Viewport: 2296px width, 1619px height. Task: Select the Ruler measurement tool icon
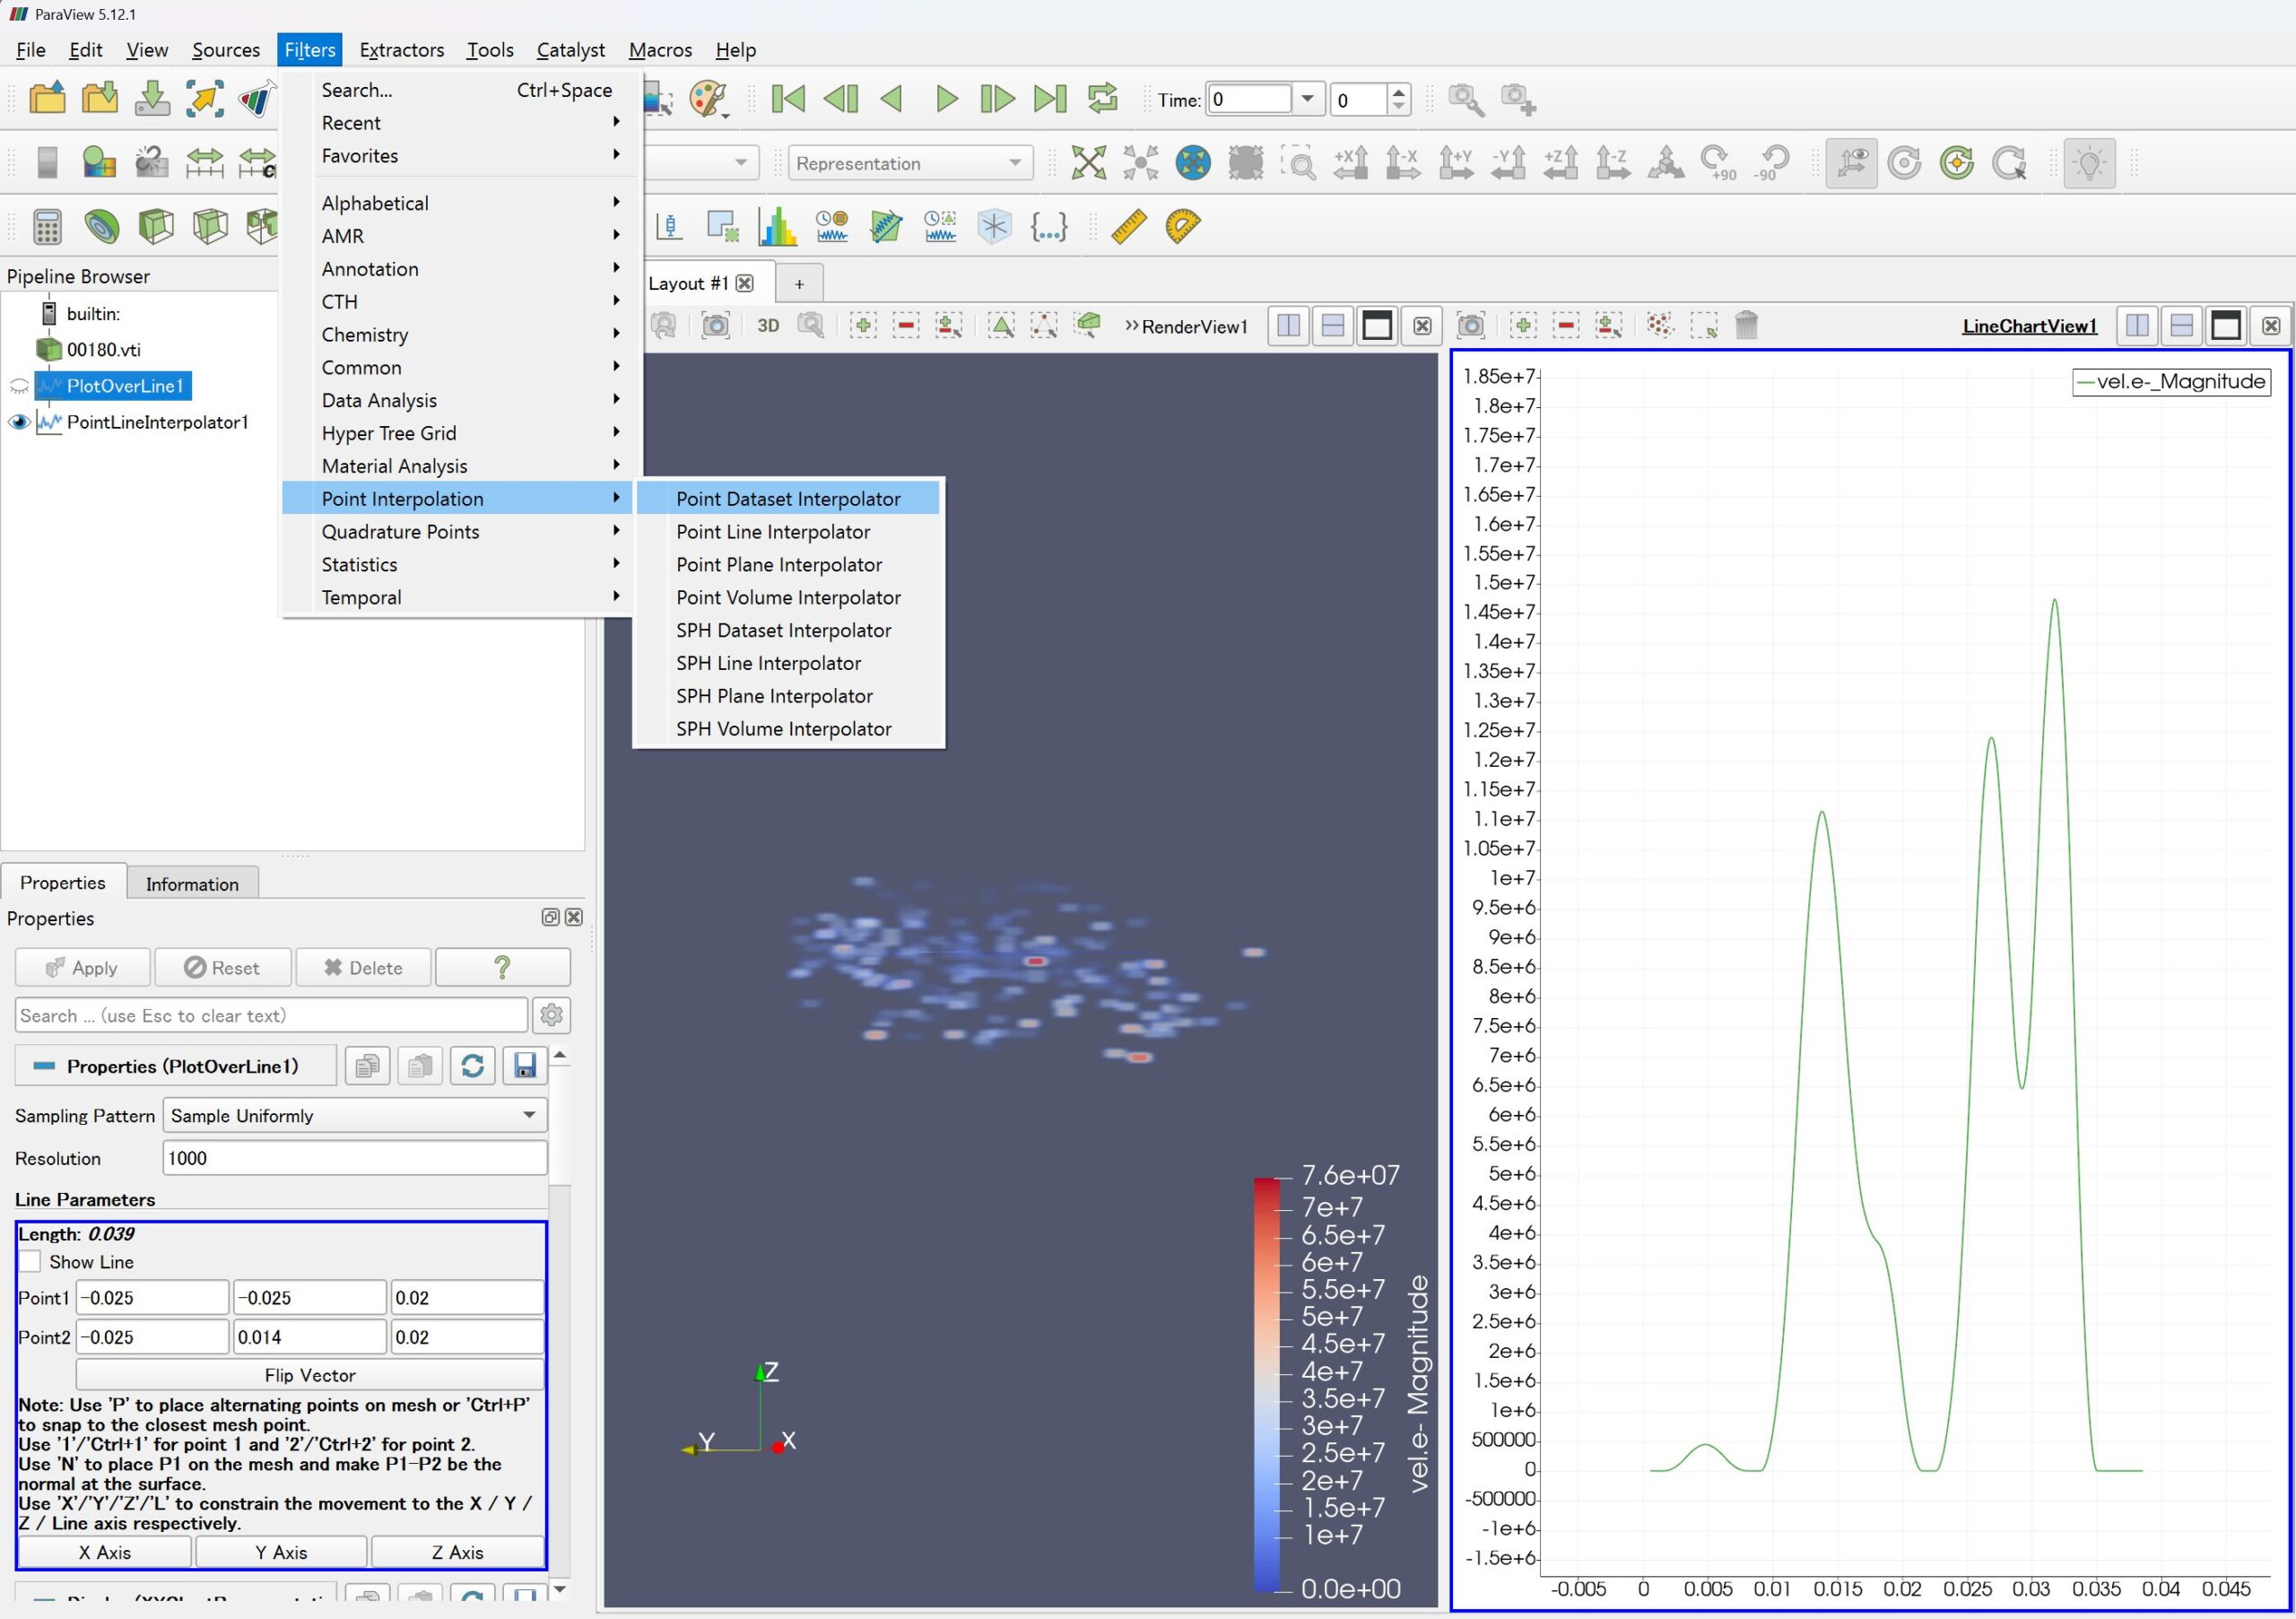coord(1128,226)
